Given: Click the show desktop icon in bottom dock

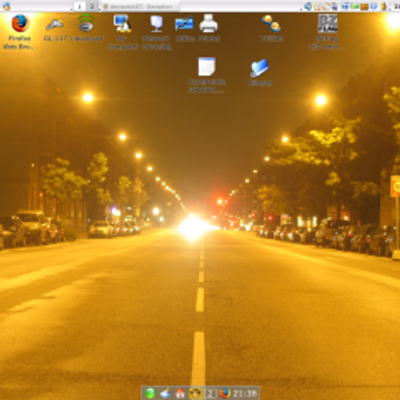Looking at the screenshot, I should [x=165, y=393].
